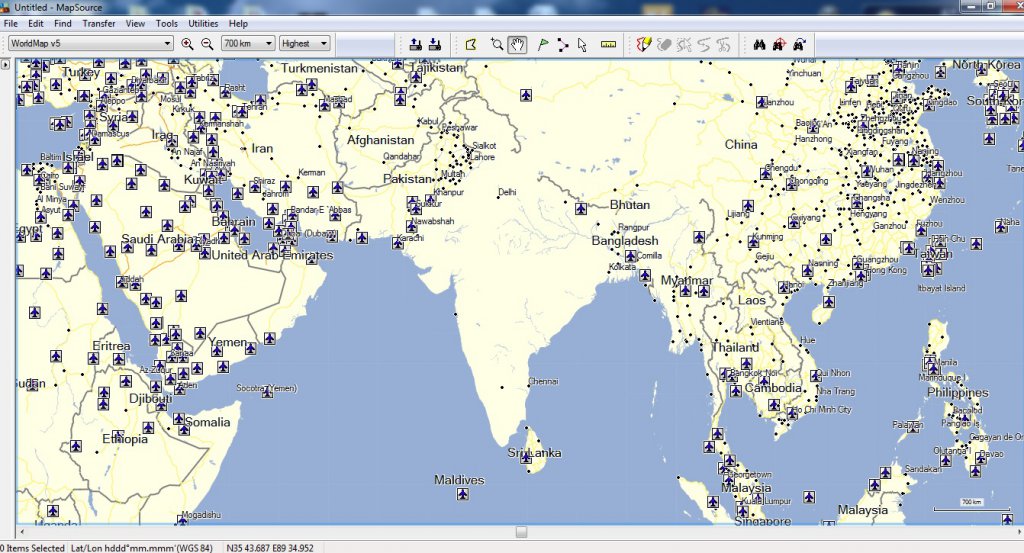1024x553 pixels.
Task: Select the hand pan tool
Action: (x=517, y=44)
